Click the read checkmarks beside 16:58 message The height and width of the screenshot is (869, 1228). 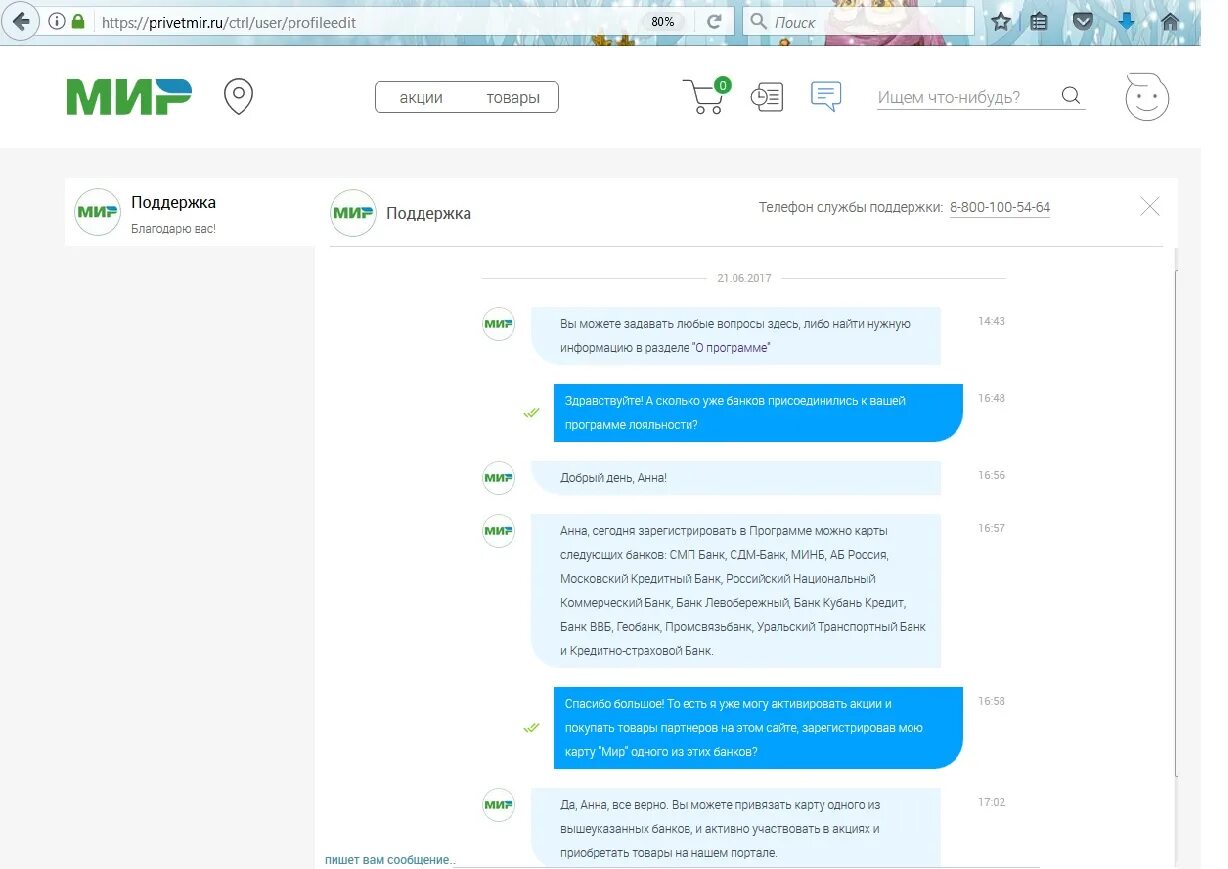point(531,728)
